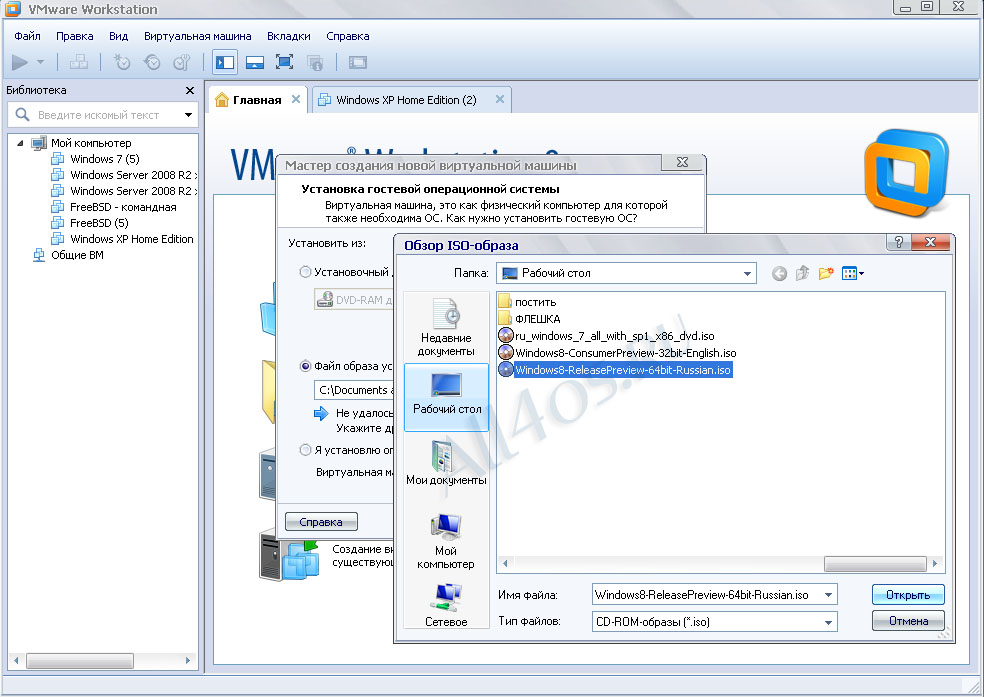Switch to full screen mode icon

pyautogui.click(x=284, y=62)
